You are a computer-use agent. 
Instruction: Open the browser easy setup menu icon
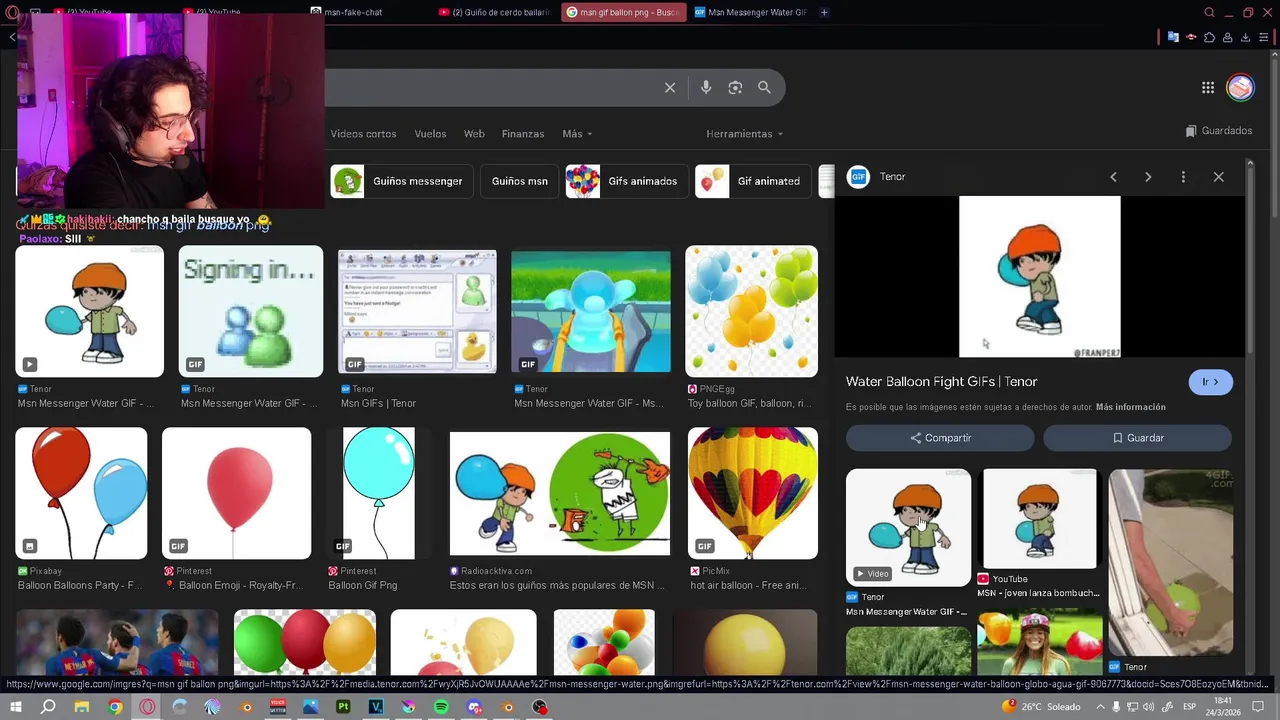click(1263, 37)
